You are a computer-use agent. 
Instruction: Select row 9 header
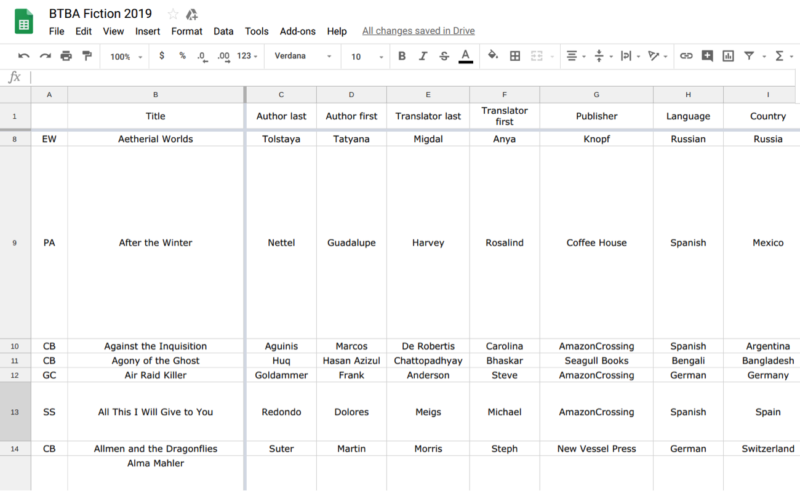pos(15,242)
